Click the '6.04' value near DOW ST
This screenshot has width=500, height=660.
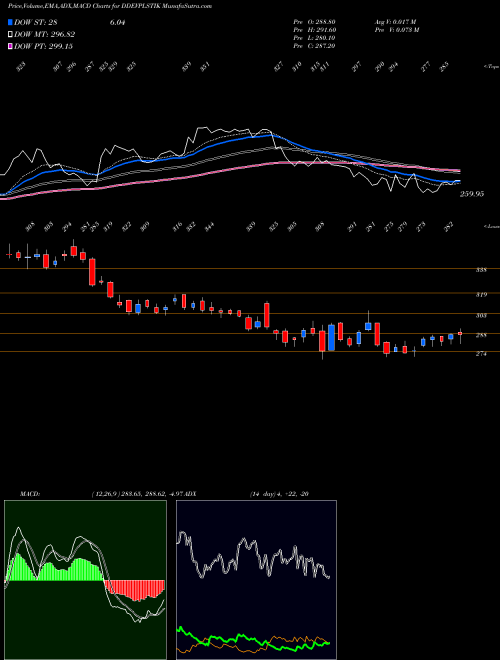117,23
